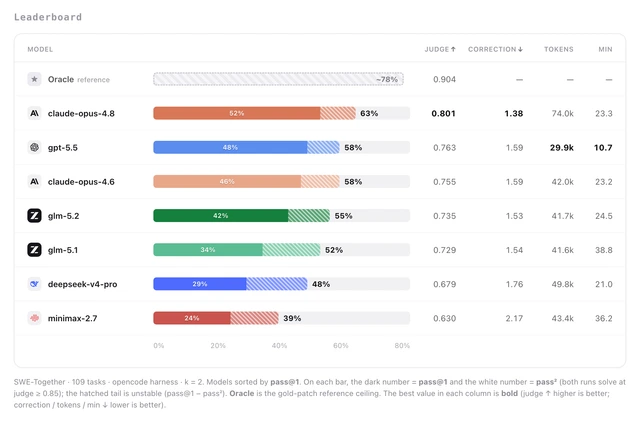Click the Z logo beside glm-5.2

[34, 215]
